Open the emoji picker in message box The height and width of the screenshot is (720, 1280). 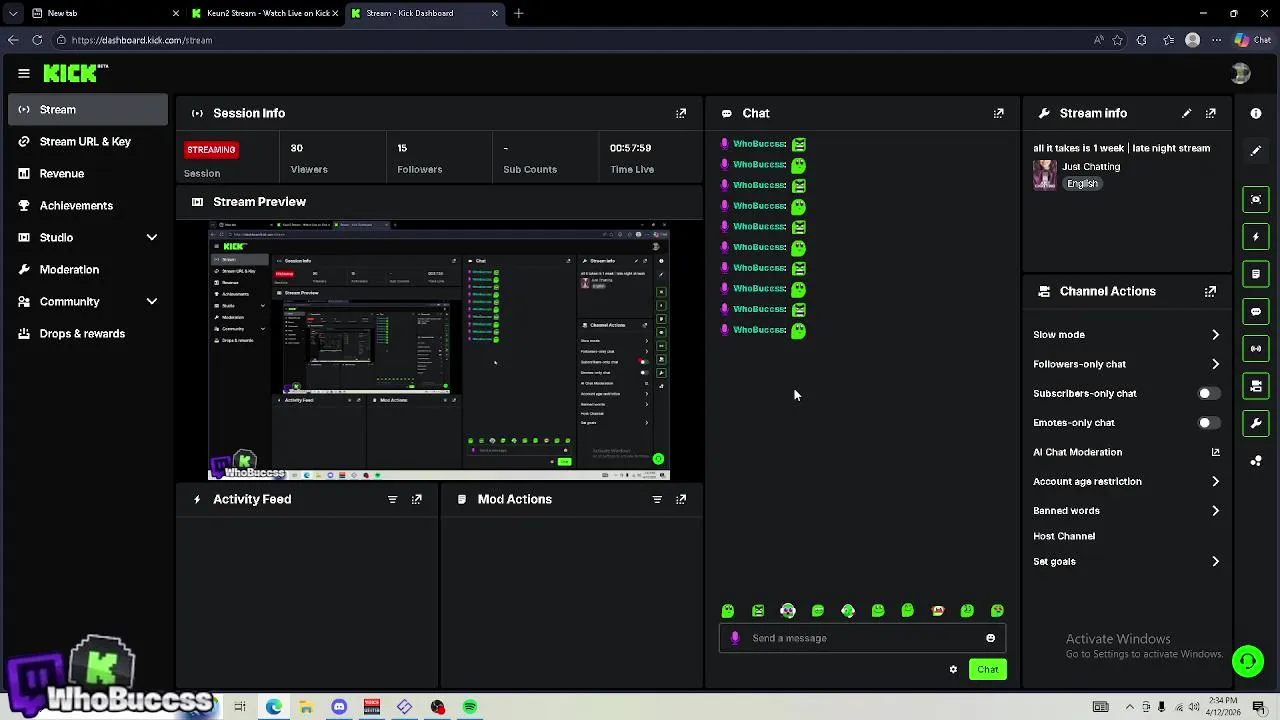[x=991, y=638]
